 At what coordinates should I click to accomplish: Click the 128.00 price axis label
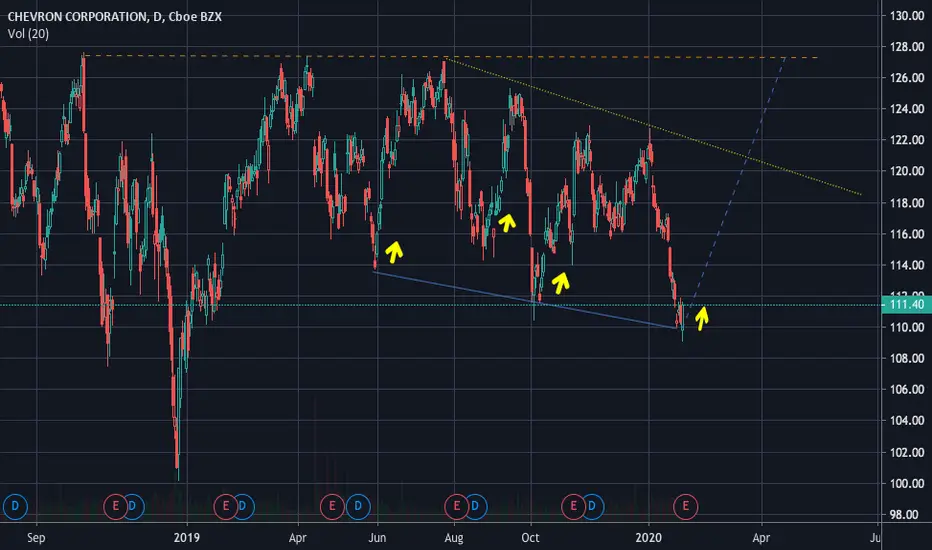[x=907, y=47]
